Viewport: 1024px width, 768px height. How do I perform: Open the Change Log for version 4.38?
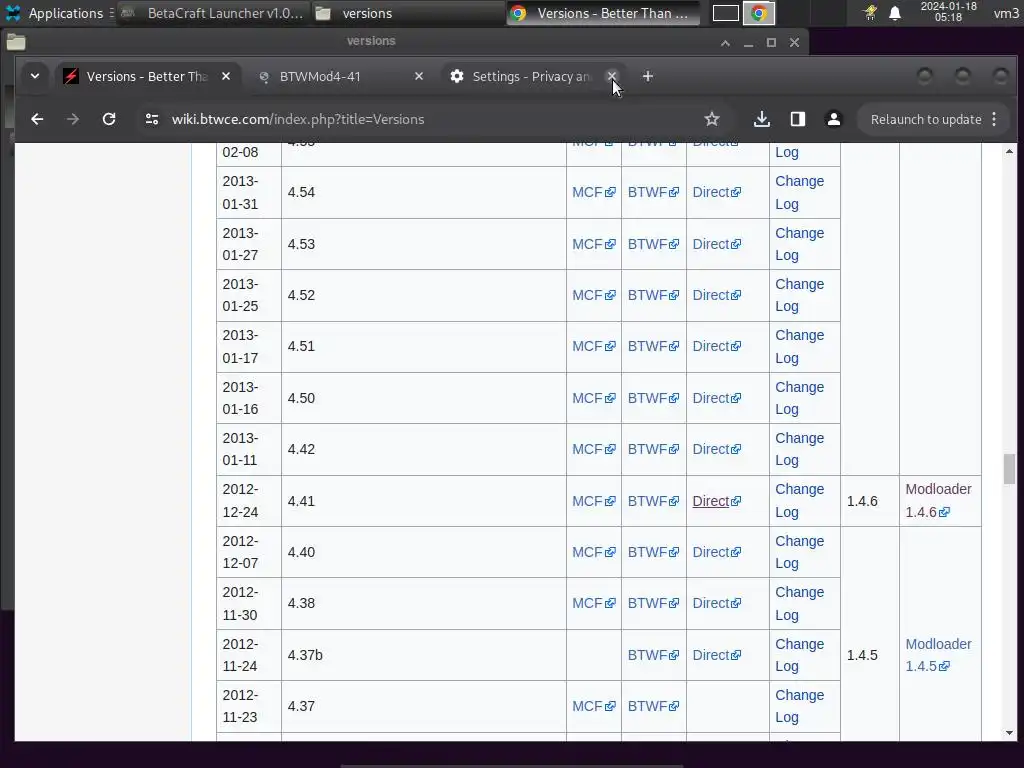799,603
